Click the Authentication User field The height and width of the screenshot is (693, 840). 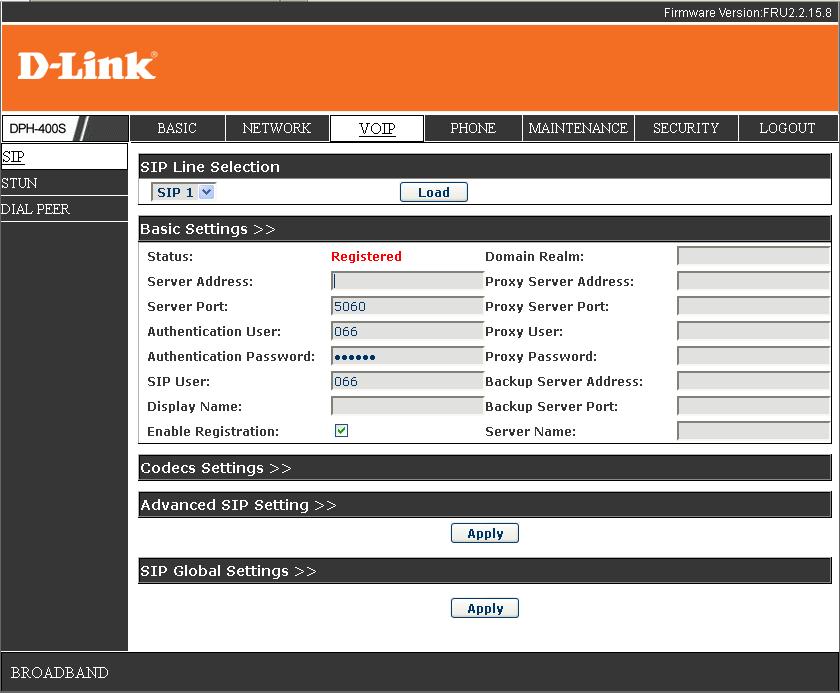407,332
